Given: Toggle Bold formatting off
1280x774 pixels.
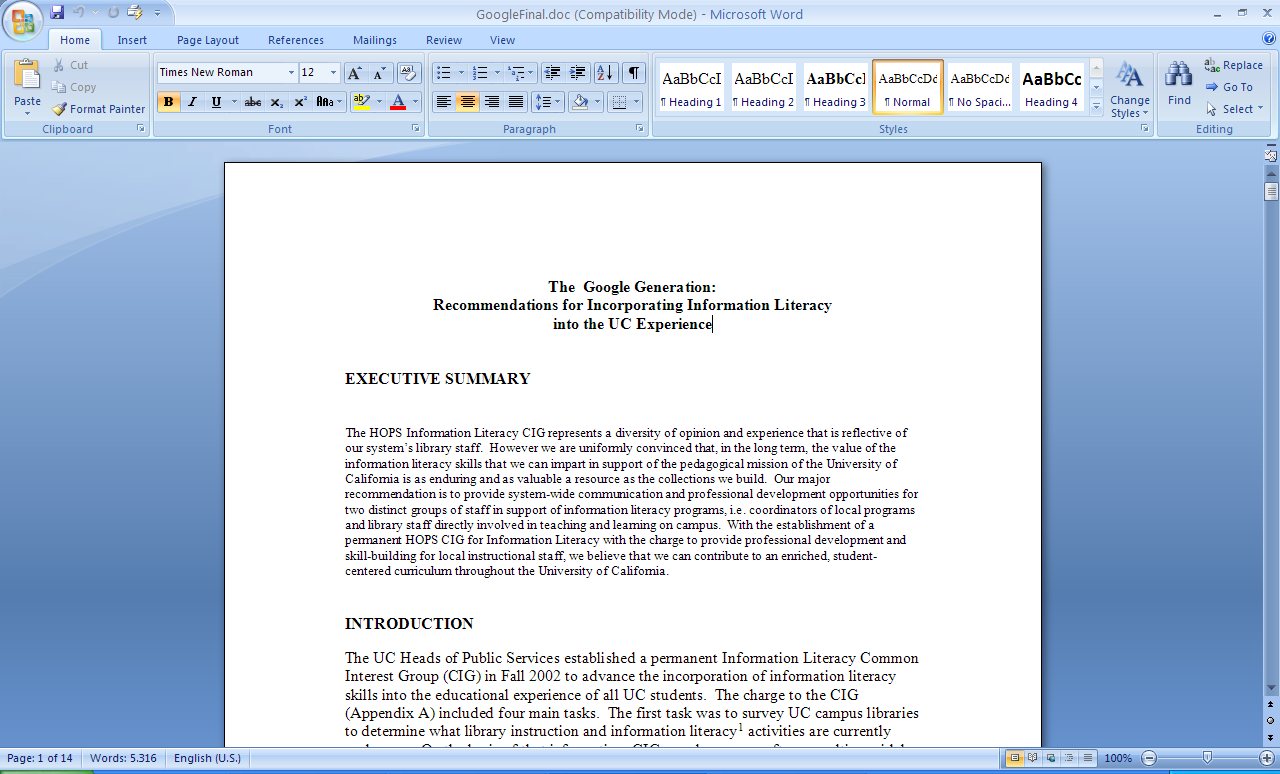Looking at the screenshot, I should pos(168,102).
